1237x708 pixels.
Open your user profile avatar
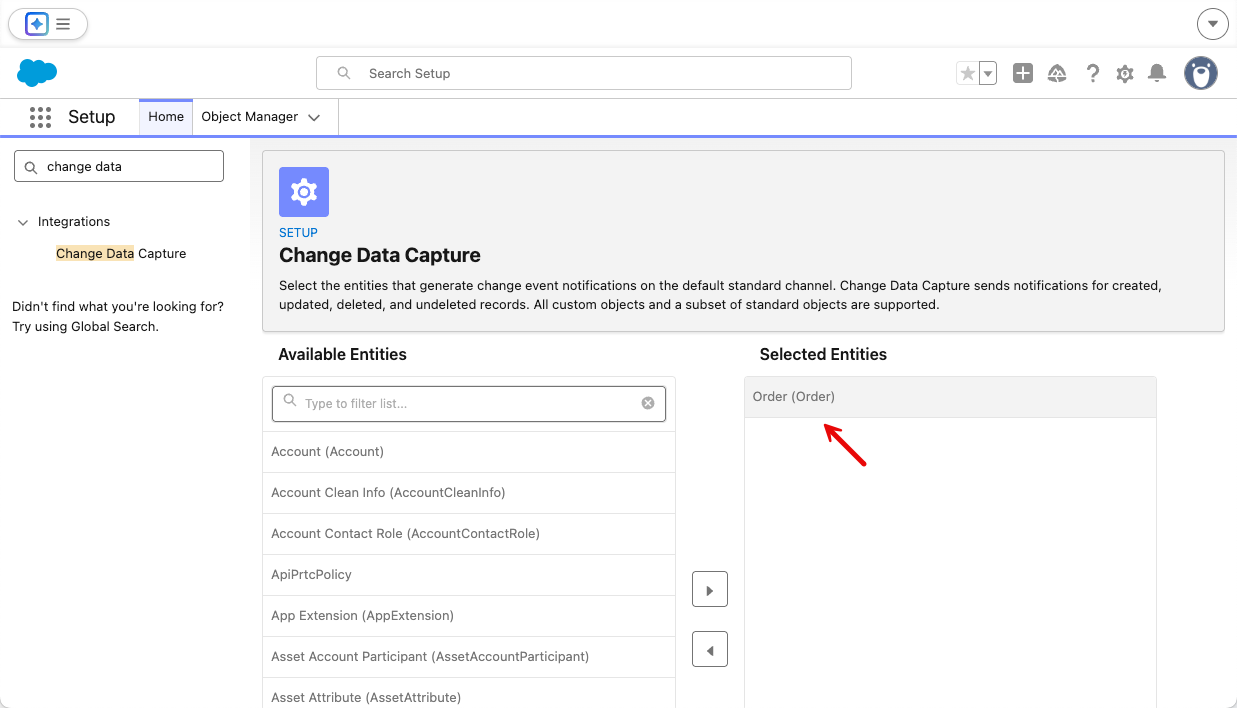point(1199,72)
